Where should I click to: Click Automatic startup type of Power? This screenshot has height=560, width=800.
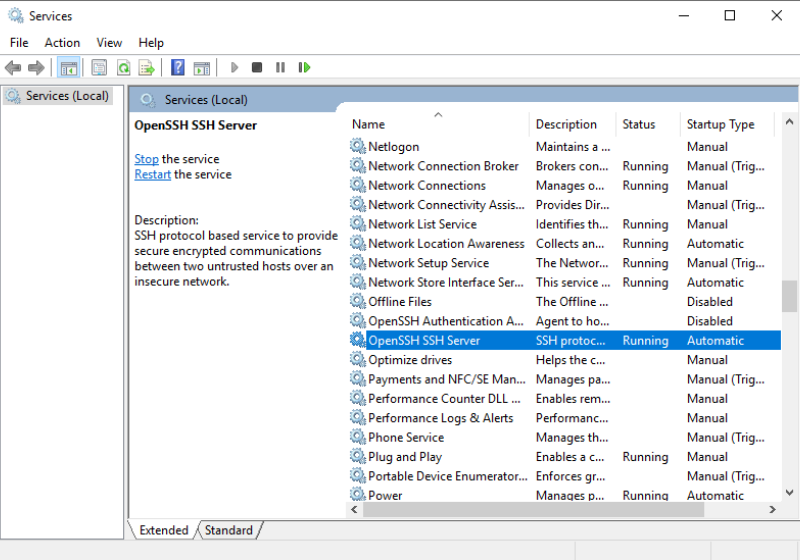(x=715, y=495)
